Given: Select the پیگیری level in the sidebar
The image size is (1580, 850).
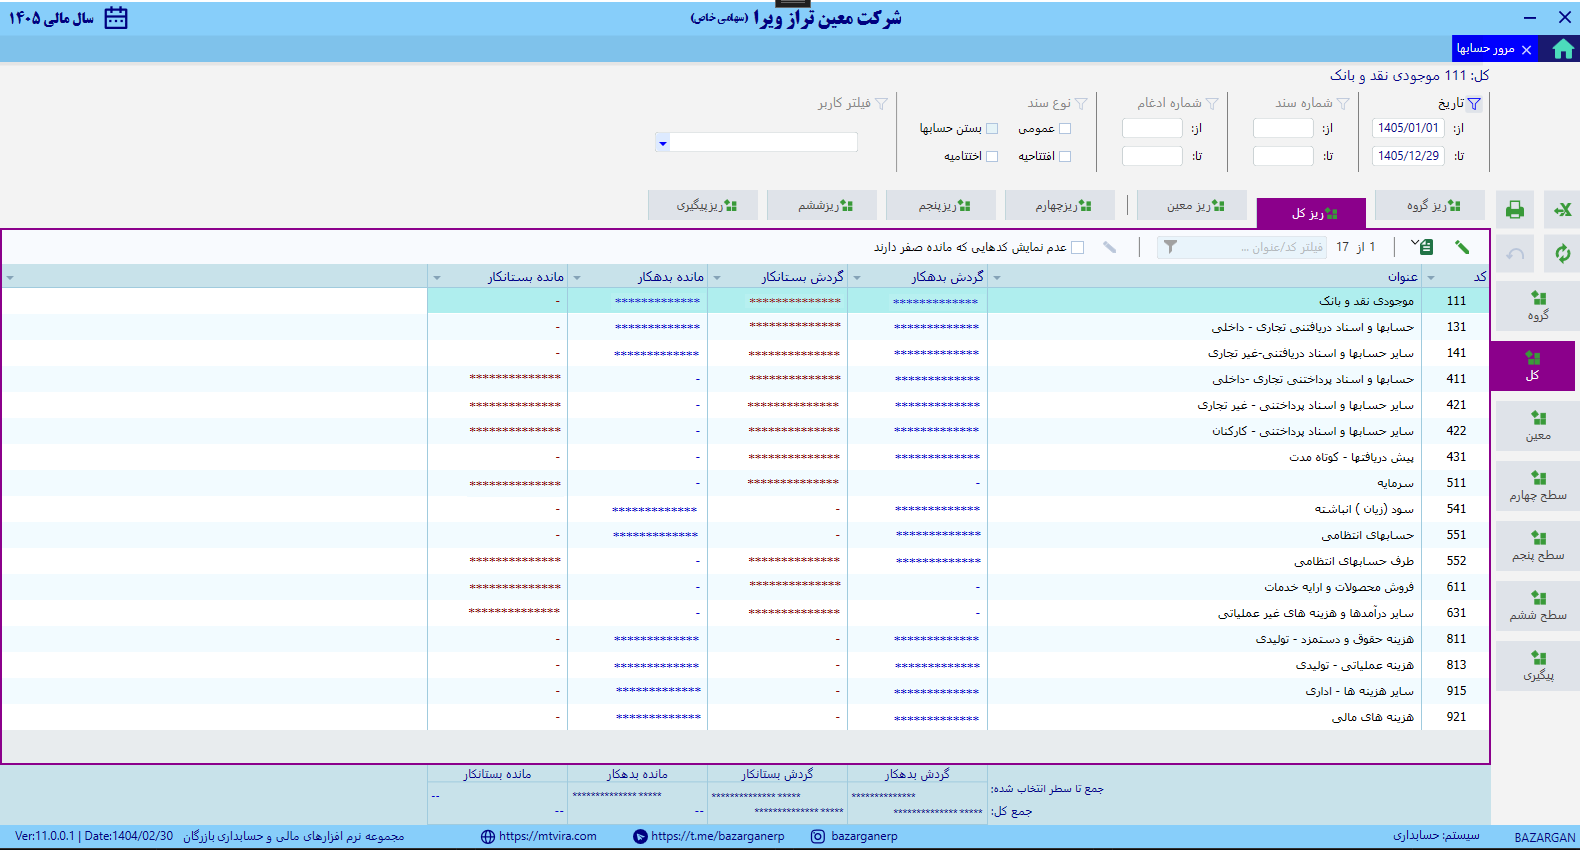Looking at the screenshot, I should pyautogui.click(x=1538, y=666).
